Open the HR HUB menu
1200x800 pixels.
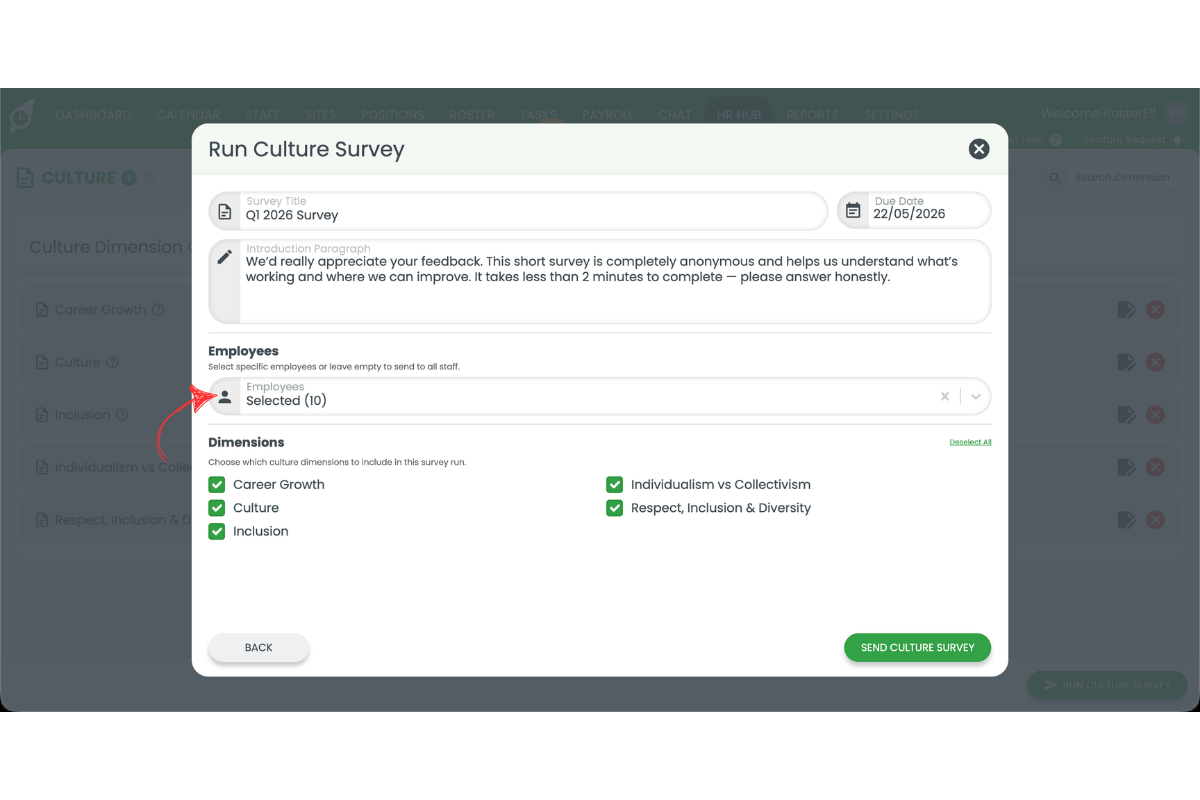pos(739,114)
